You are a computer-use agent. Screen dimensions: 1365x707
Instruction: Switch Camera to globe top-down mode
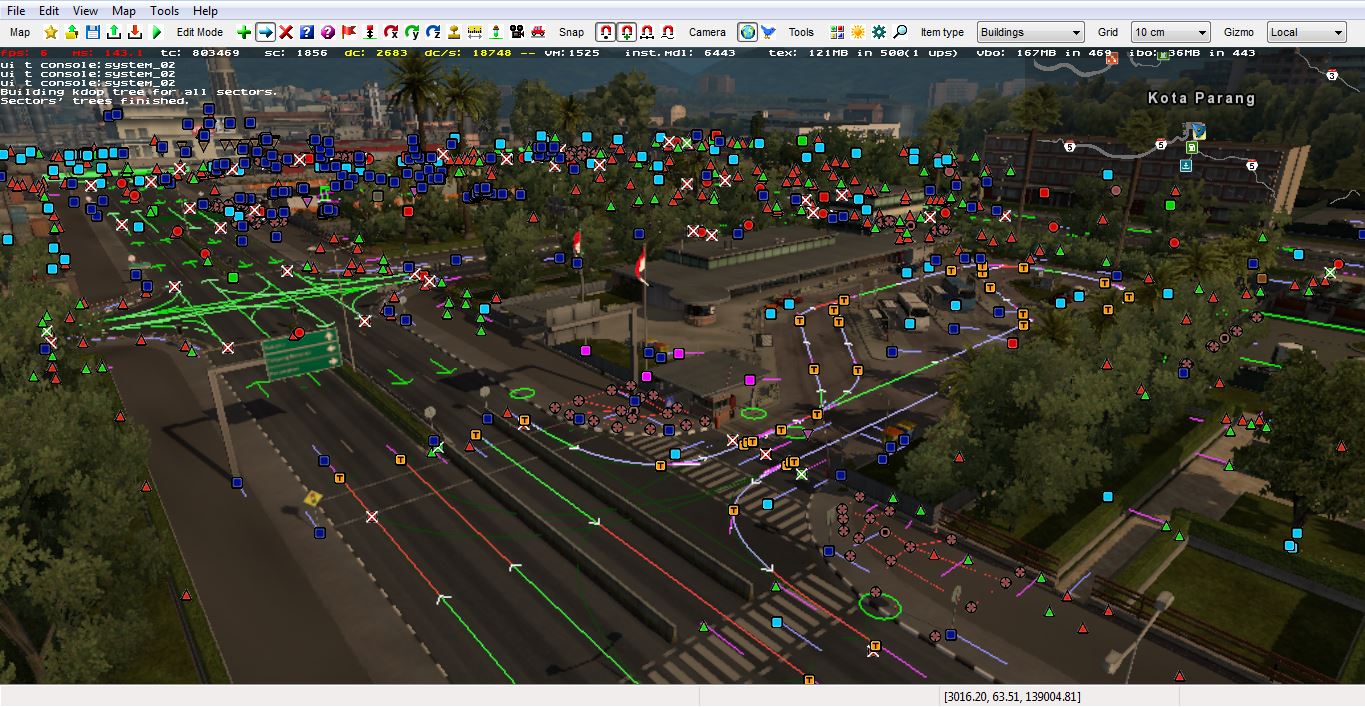coord(747,32)
